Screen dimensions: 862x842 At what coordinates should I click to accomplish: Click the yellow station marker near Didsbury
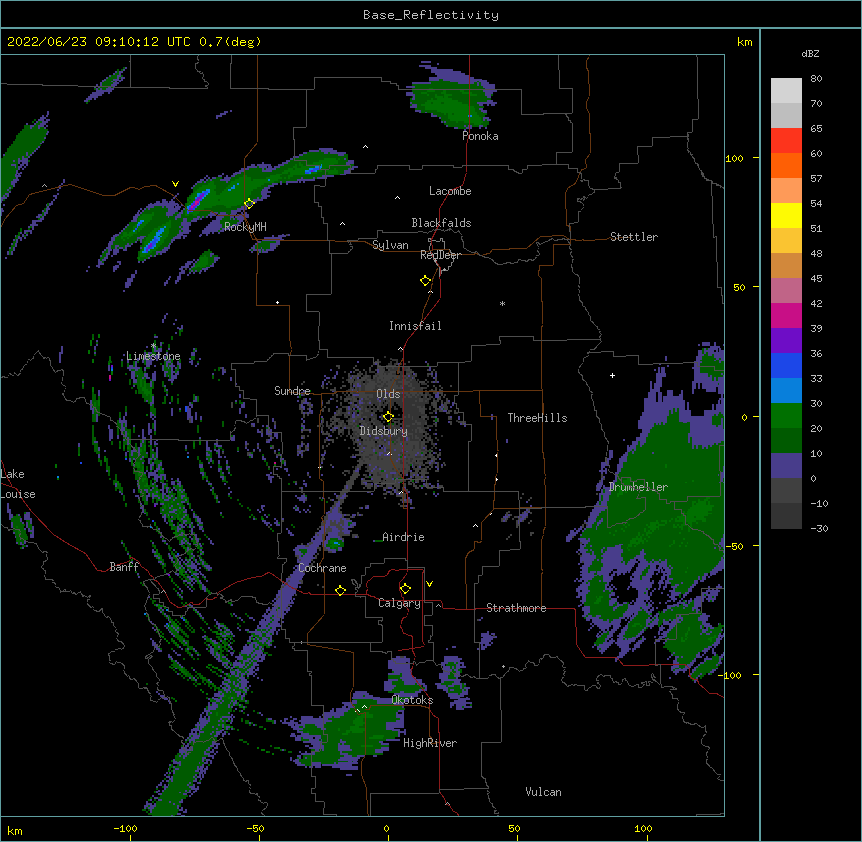388,417
